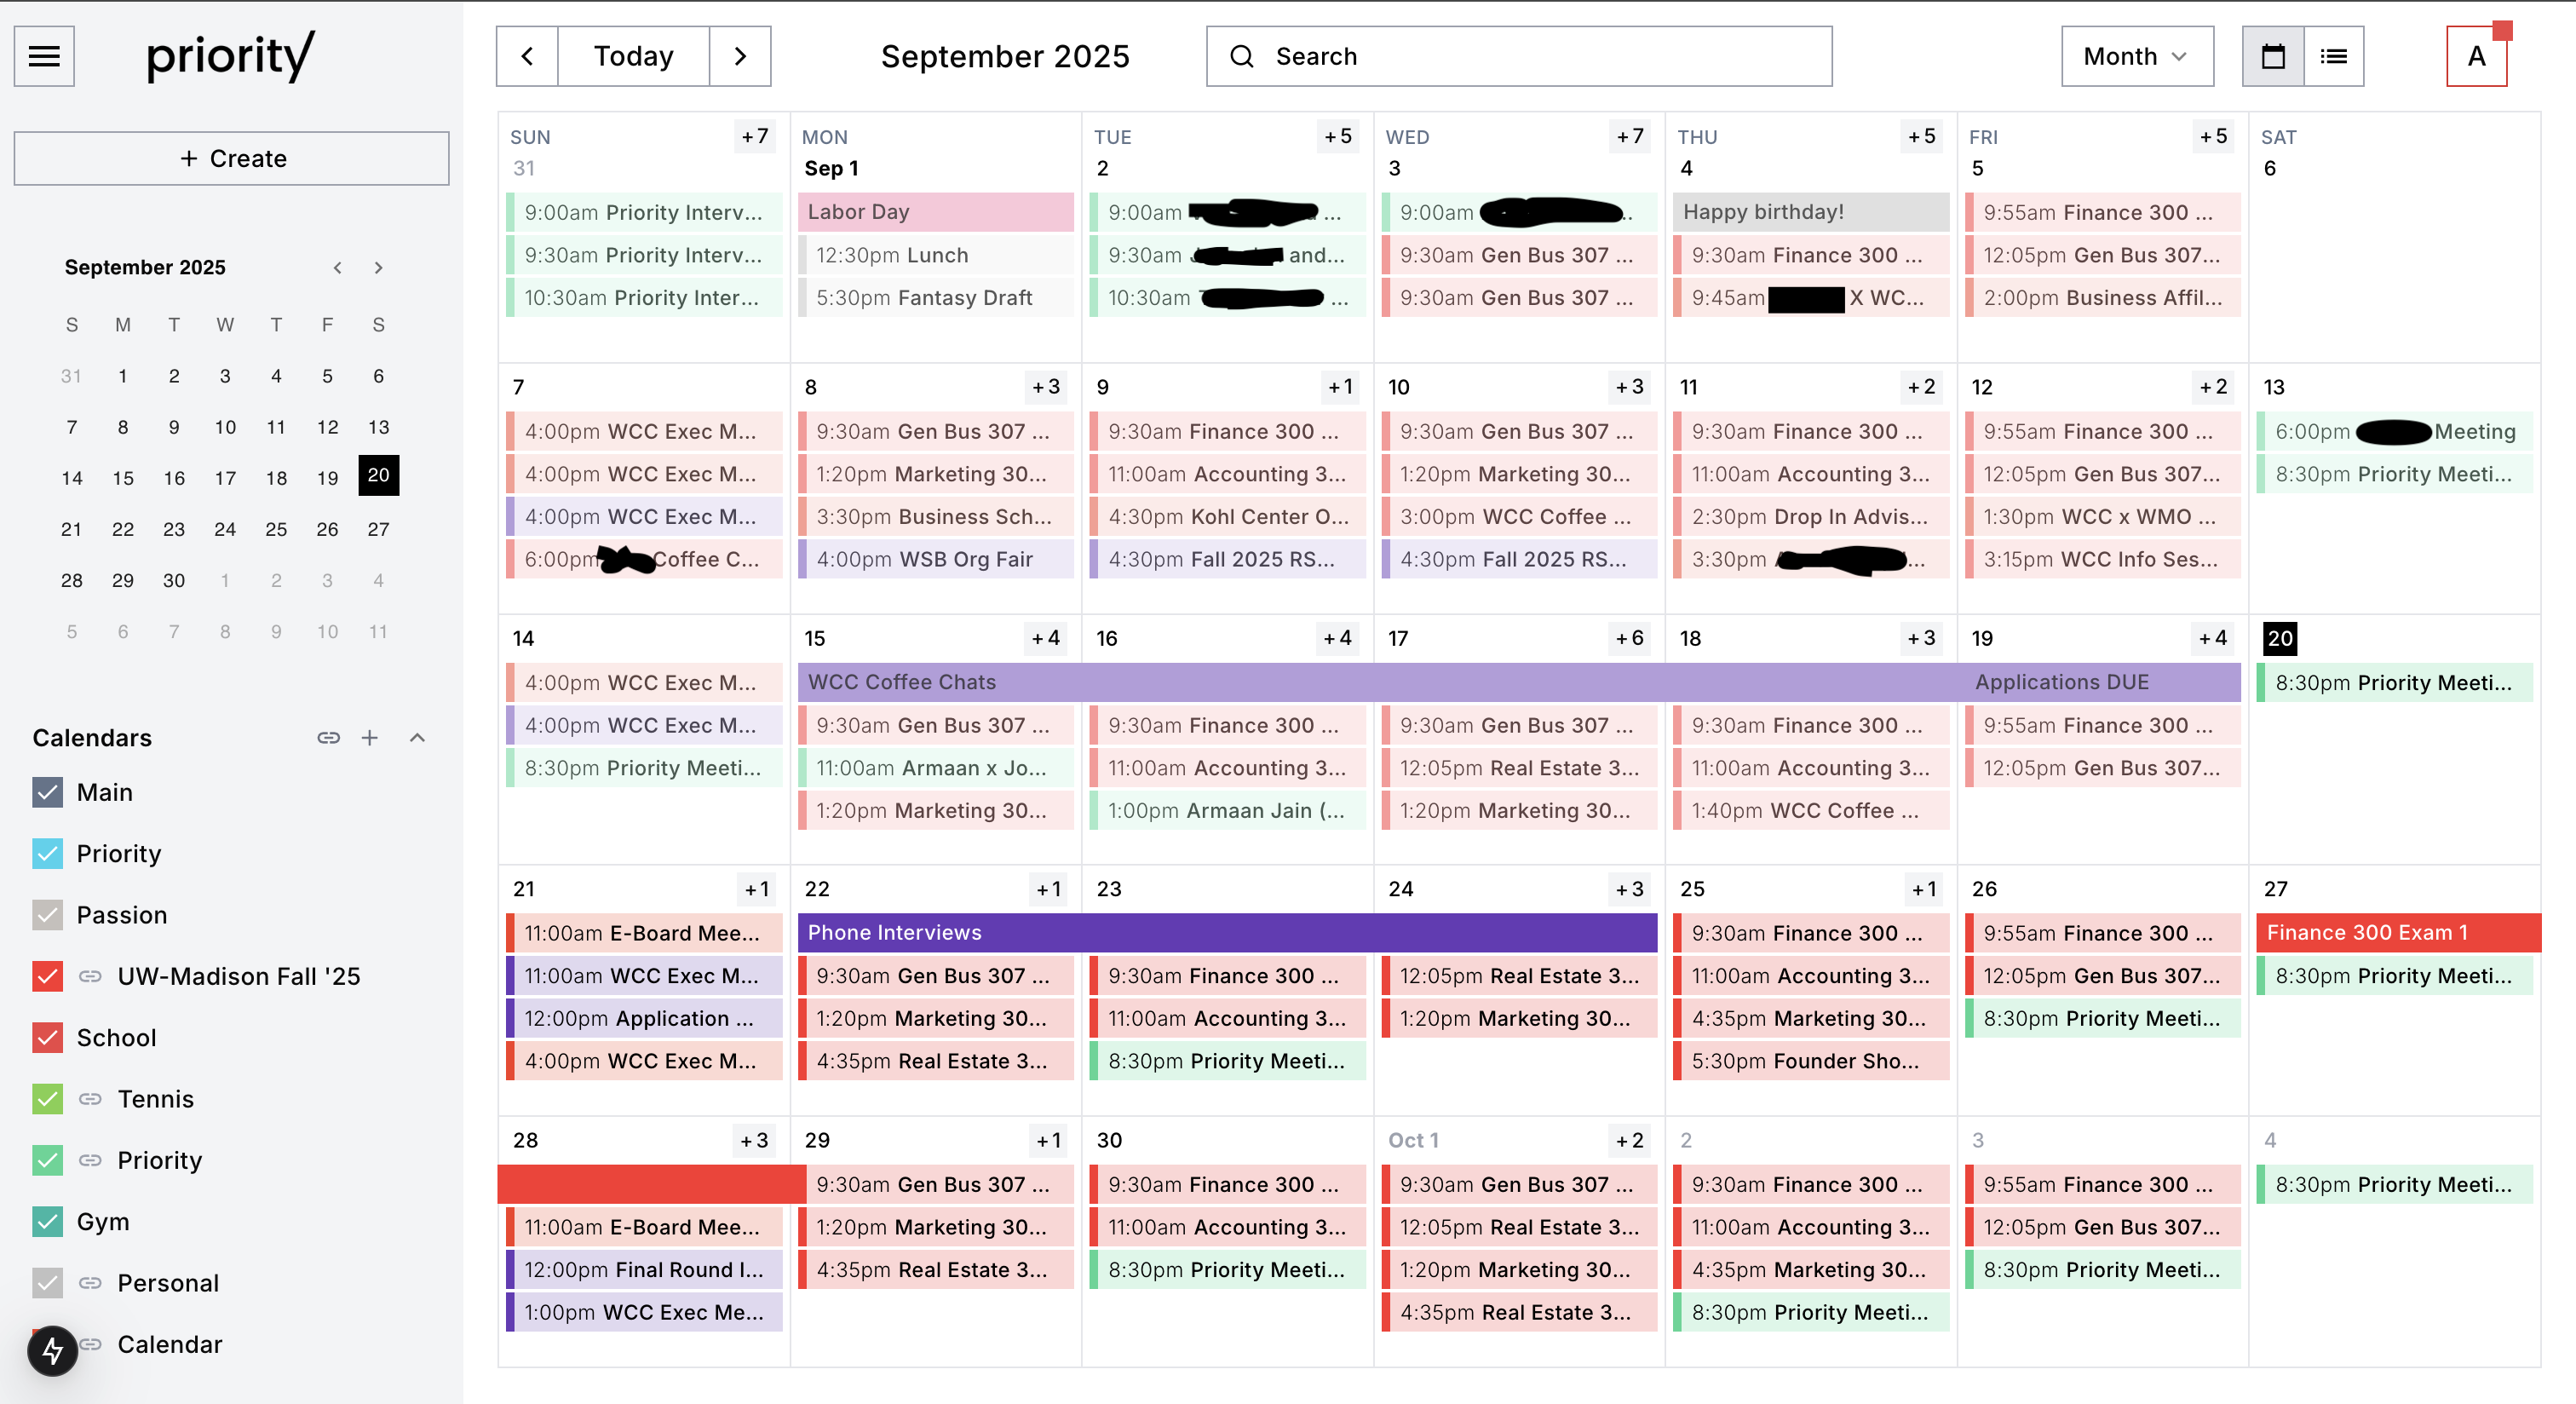Switch to list view icon

[2333, 56]
